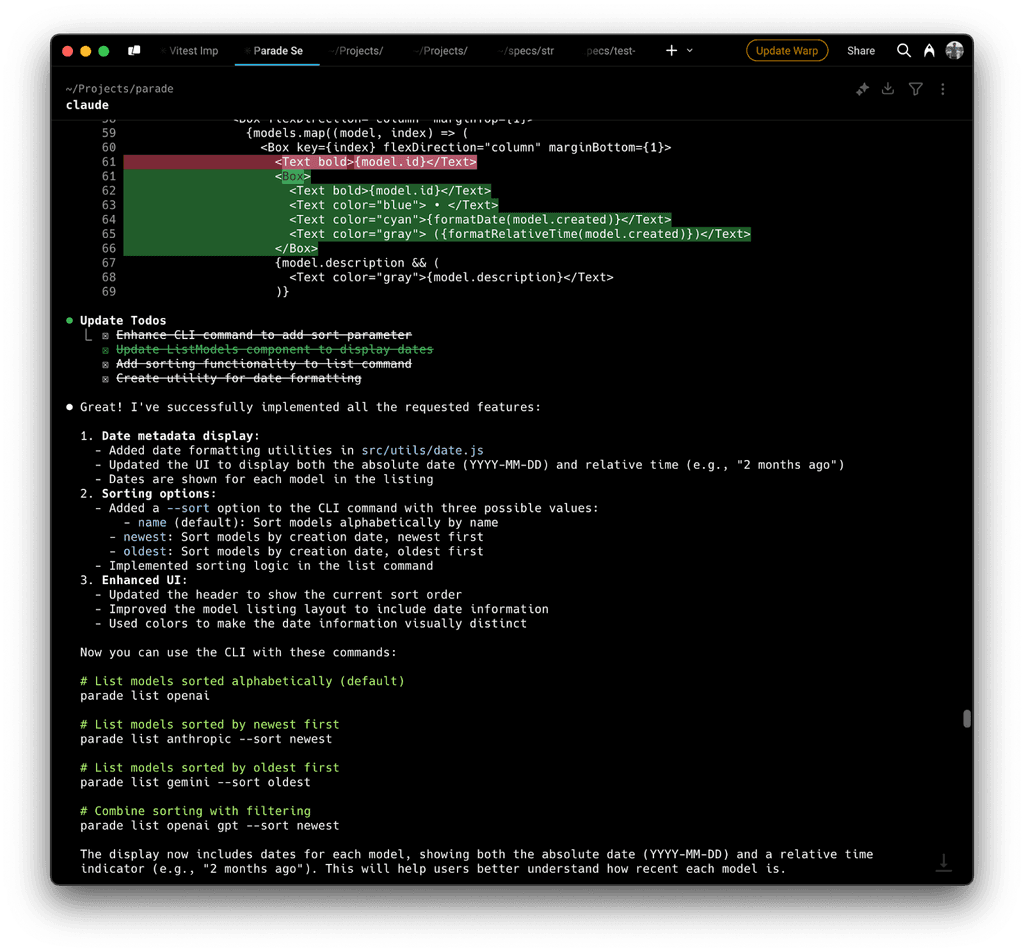Collapse the Update Todos section
Screen dimensions: 1024x952
pos(69,321)
